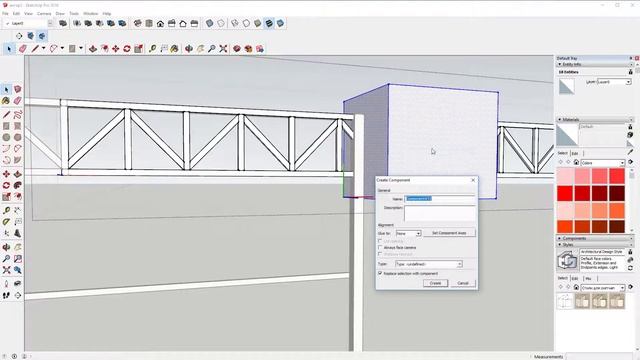Screen dimensions: 640x360
Task: Uncheck Replace selection with component
Action: (380, 273)
